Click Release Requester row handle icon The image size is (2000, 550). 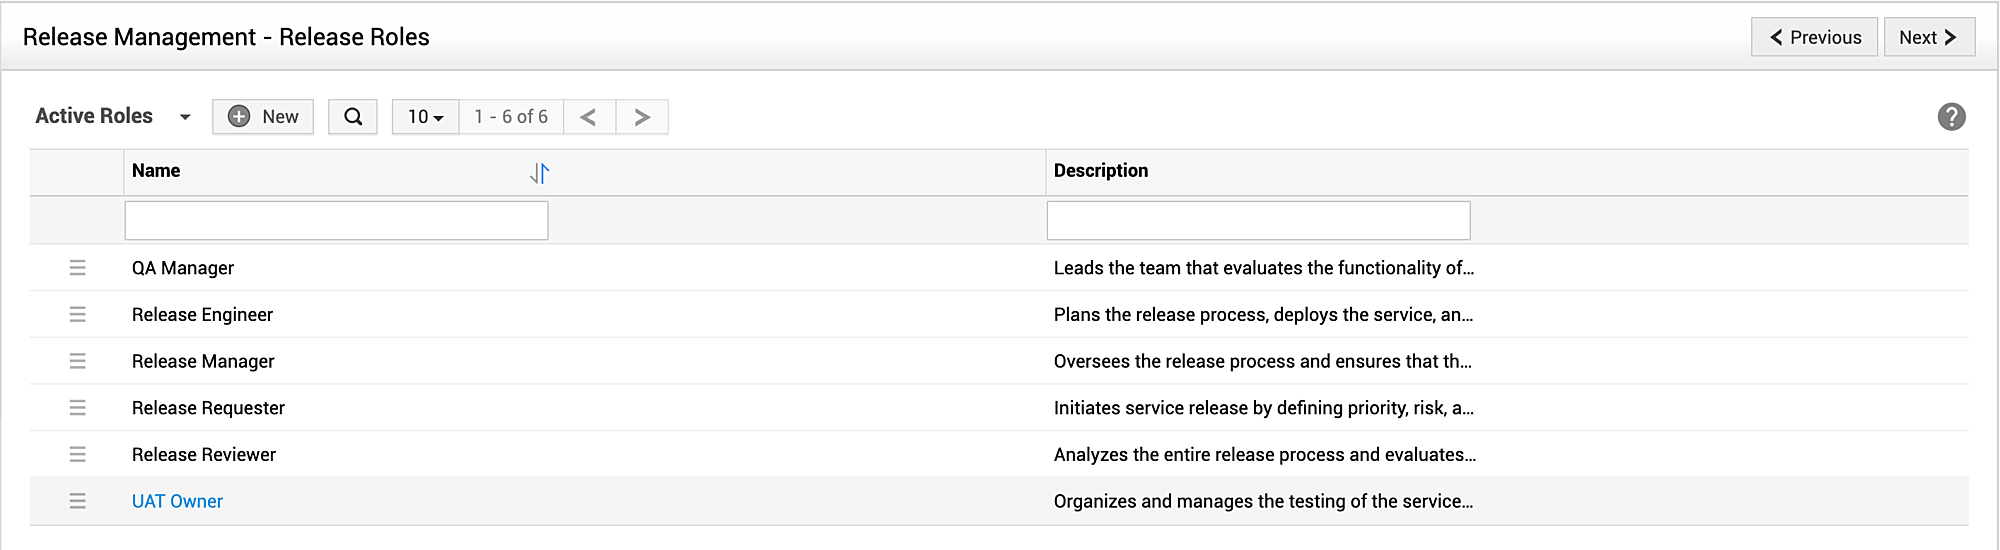click(77, 408)
